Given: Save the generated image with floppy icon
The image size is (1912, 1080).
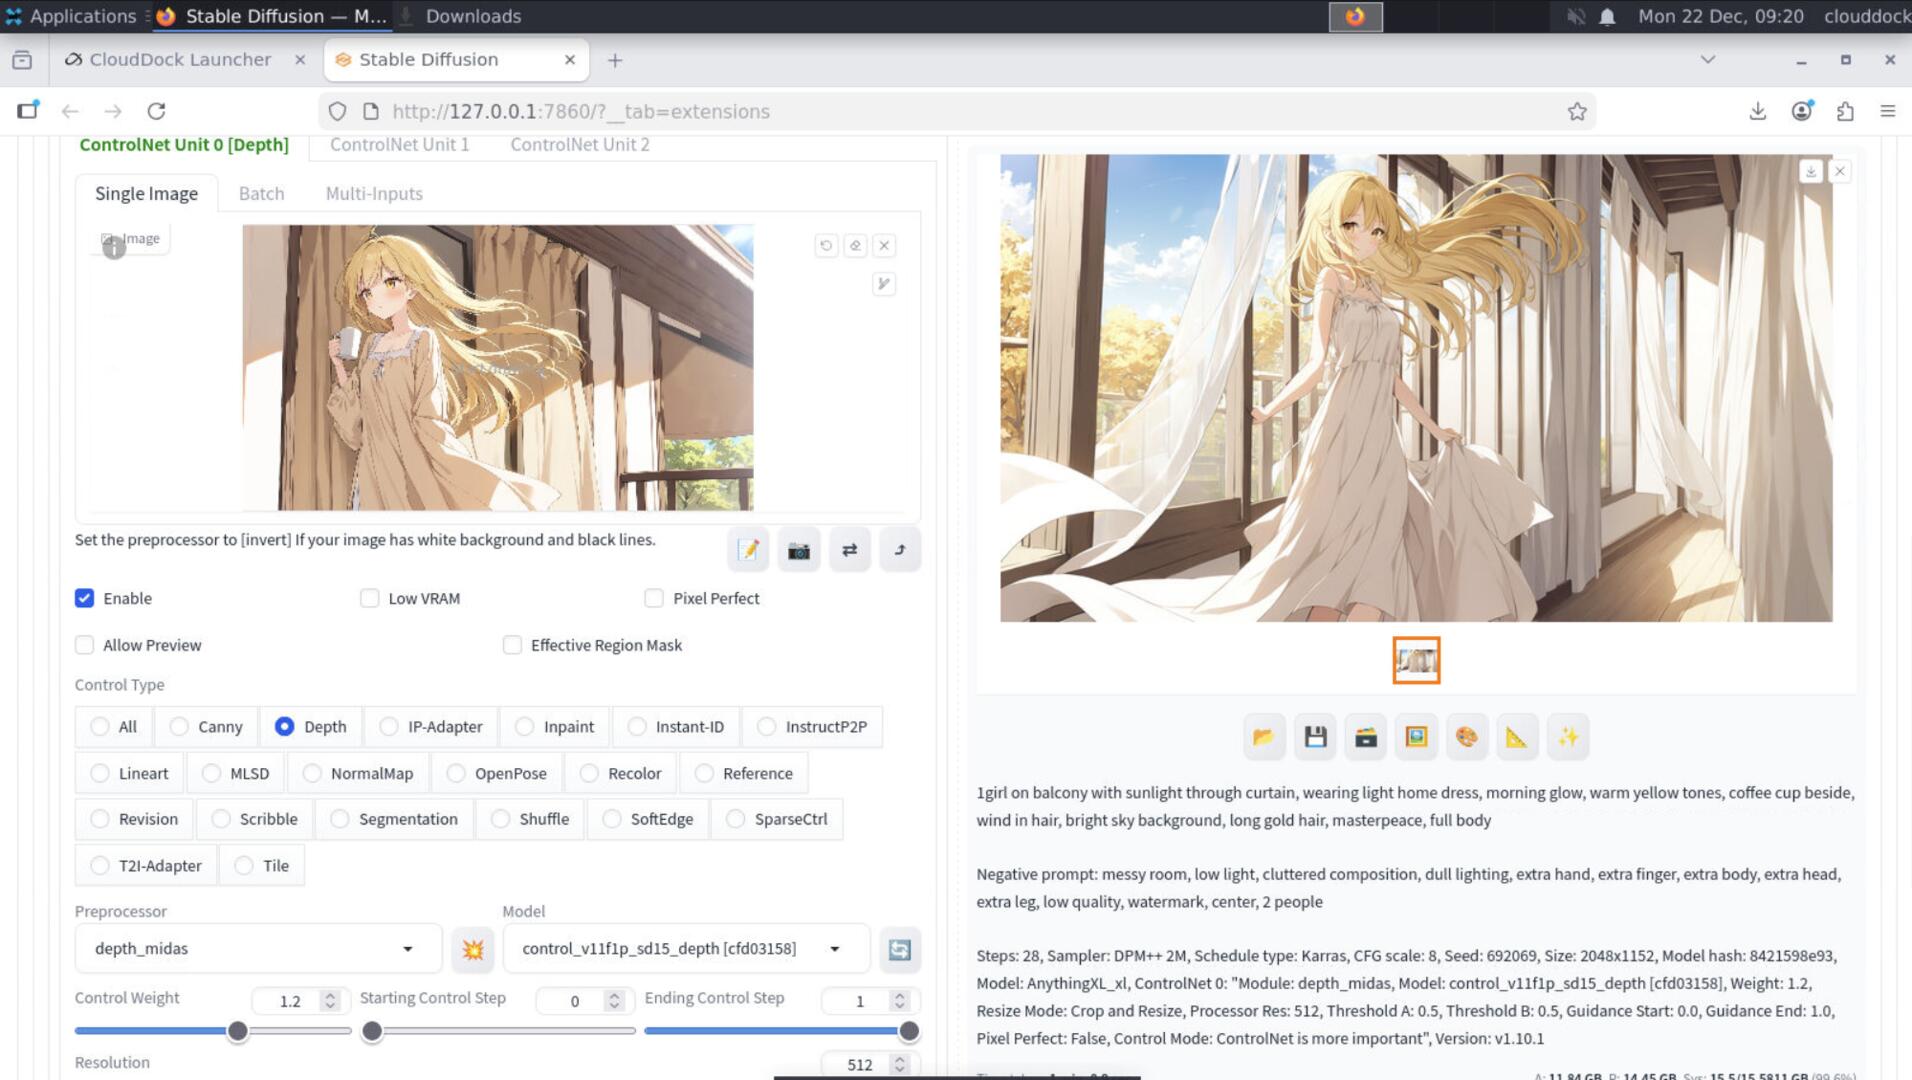Looking at the screenshot, I should pos(1315,737).
